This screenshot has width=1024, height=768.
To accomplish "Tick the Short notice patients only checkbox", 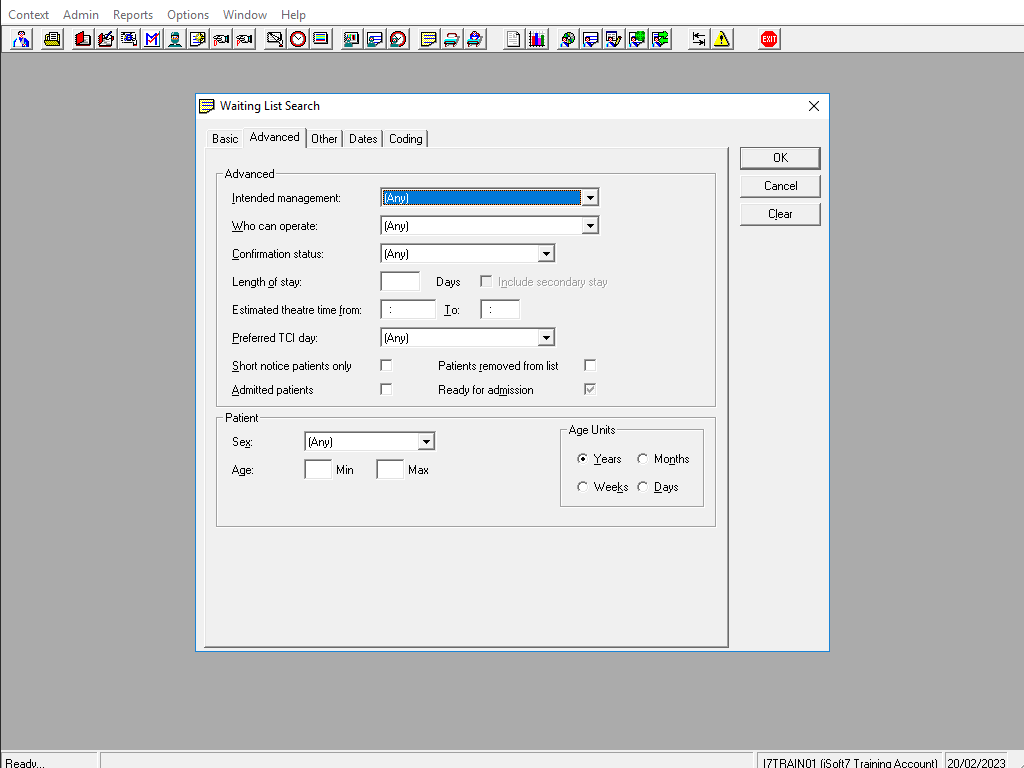I will (386, 366).
